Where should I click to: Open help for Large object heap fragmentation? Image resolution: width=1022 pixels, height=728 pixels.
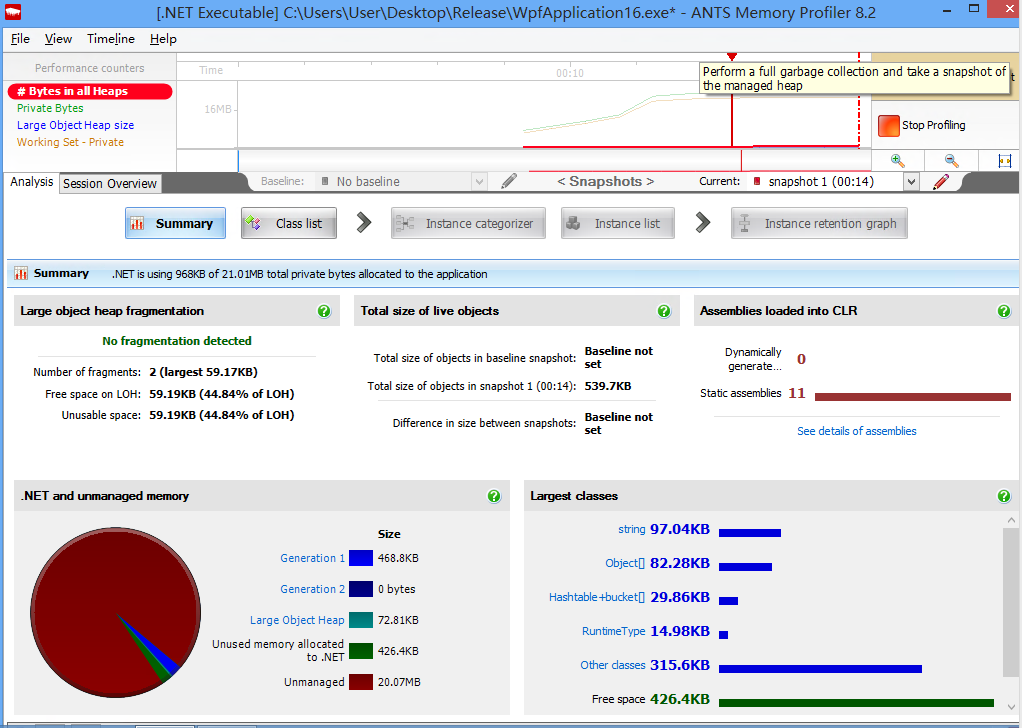324,311
